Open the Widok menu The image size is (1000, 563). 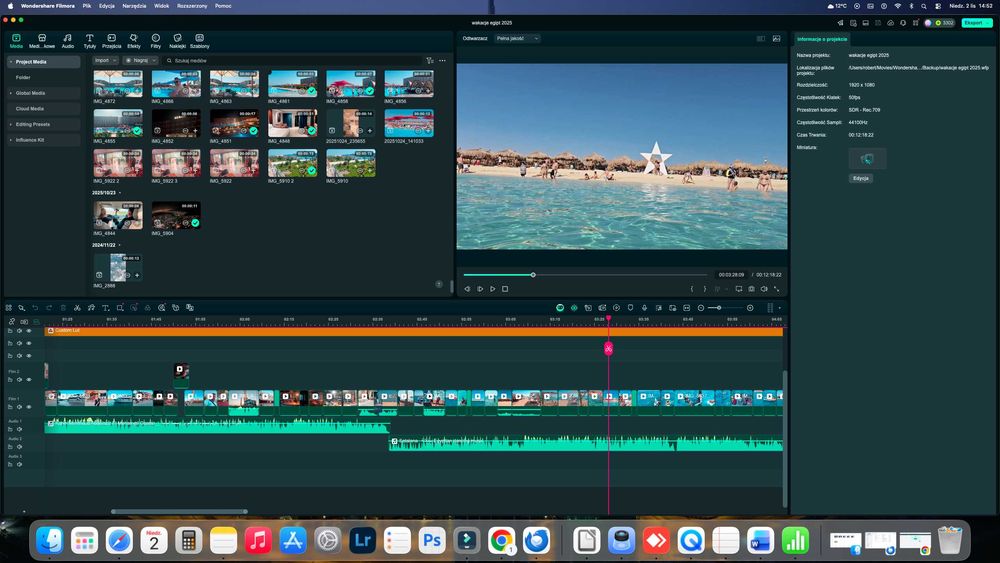(x=161, y=6)
